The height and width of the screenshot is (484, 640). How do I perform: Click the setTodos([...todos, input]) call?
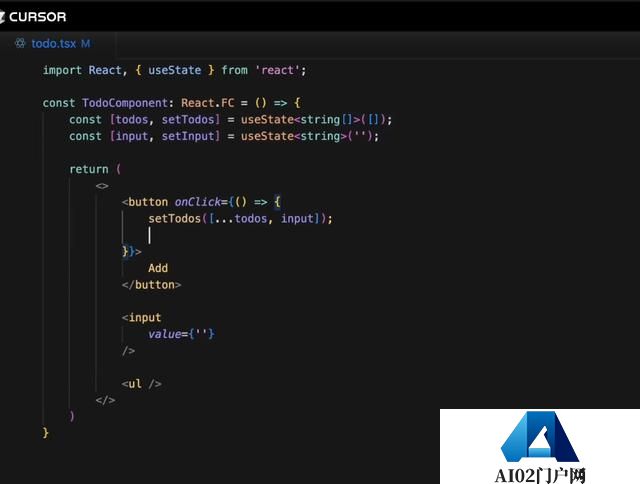(240, 219)
